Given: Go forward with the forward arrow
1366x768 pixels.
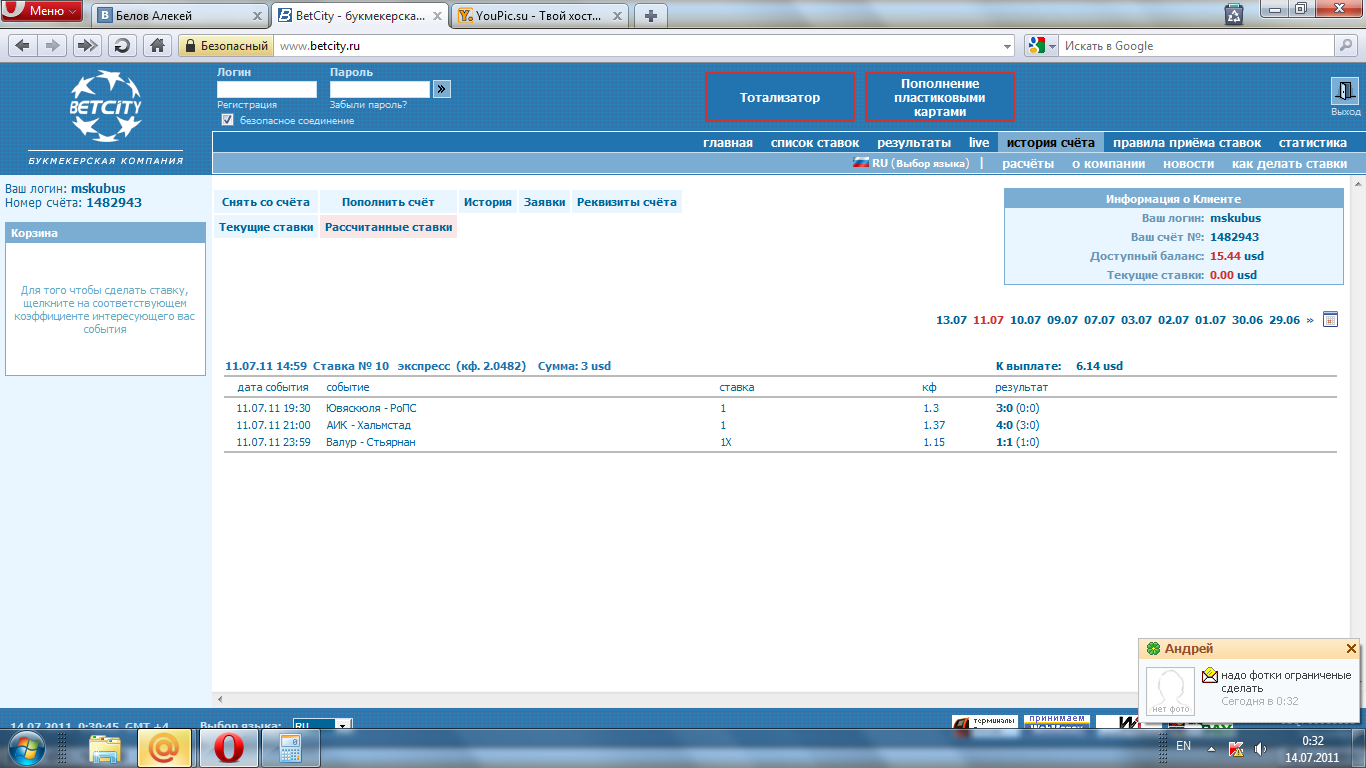Looking at the screenshot, I should 53,45.
